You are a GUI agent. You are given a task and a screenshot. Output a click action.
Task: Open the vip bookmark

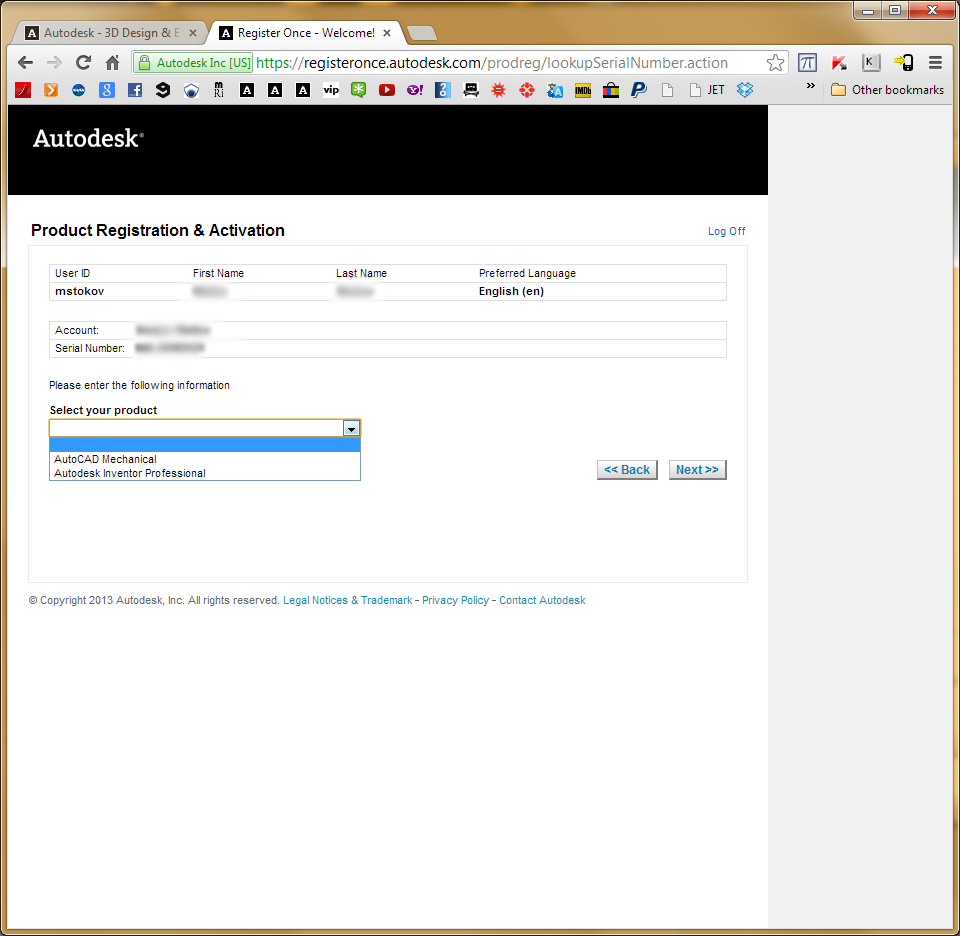pos(331,91)
